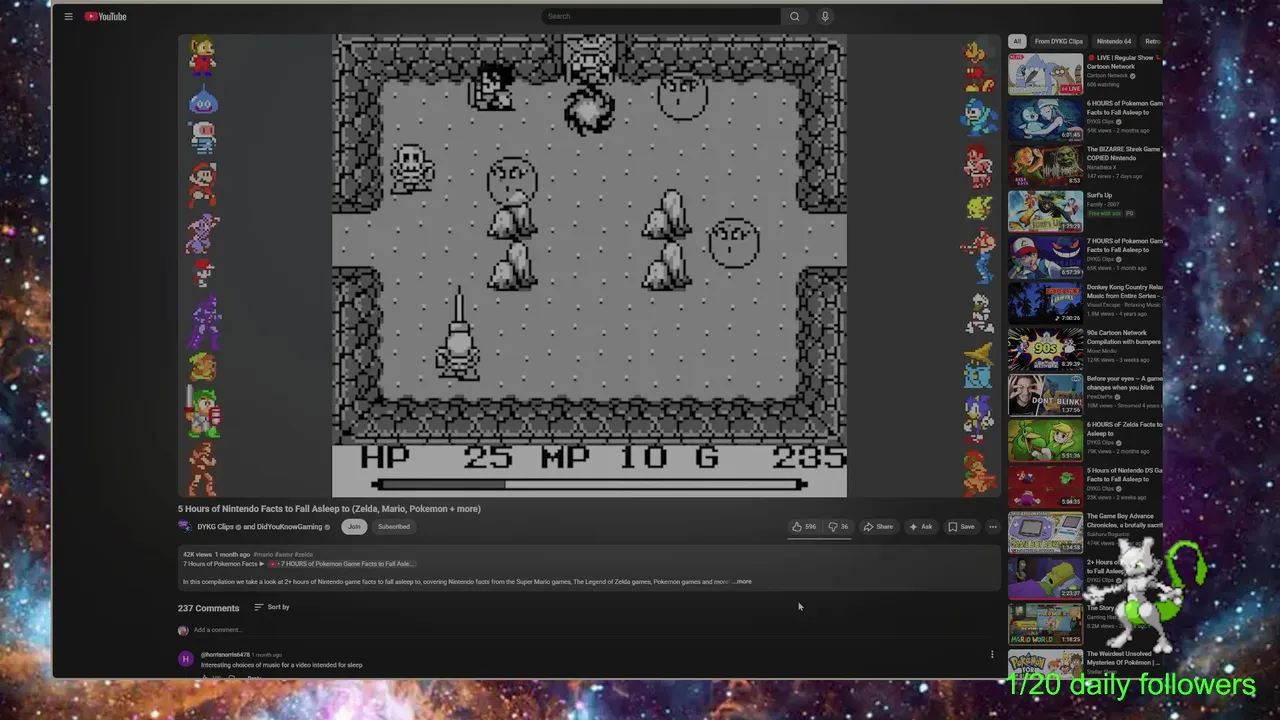Screen dimensions: 1280x720
Task: Click the Add a comment field
Action: [x=590, y=630]
